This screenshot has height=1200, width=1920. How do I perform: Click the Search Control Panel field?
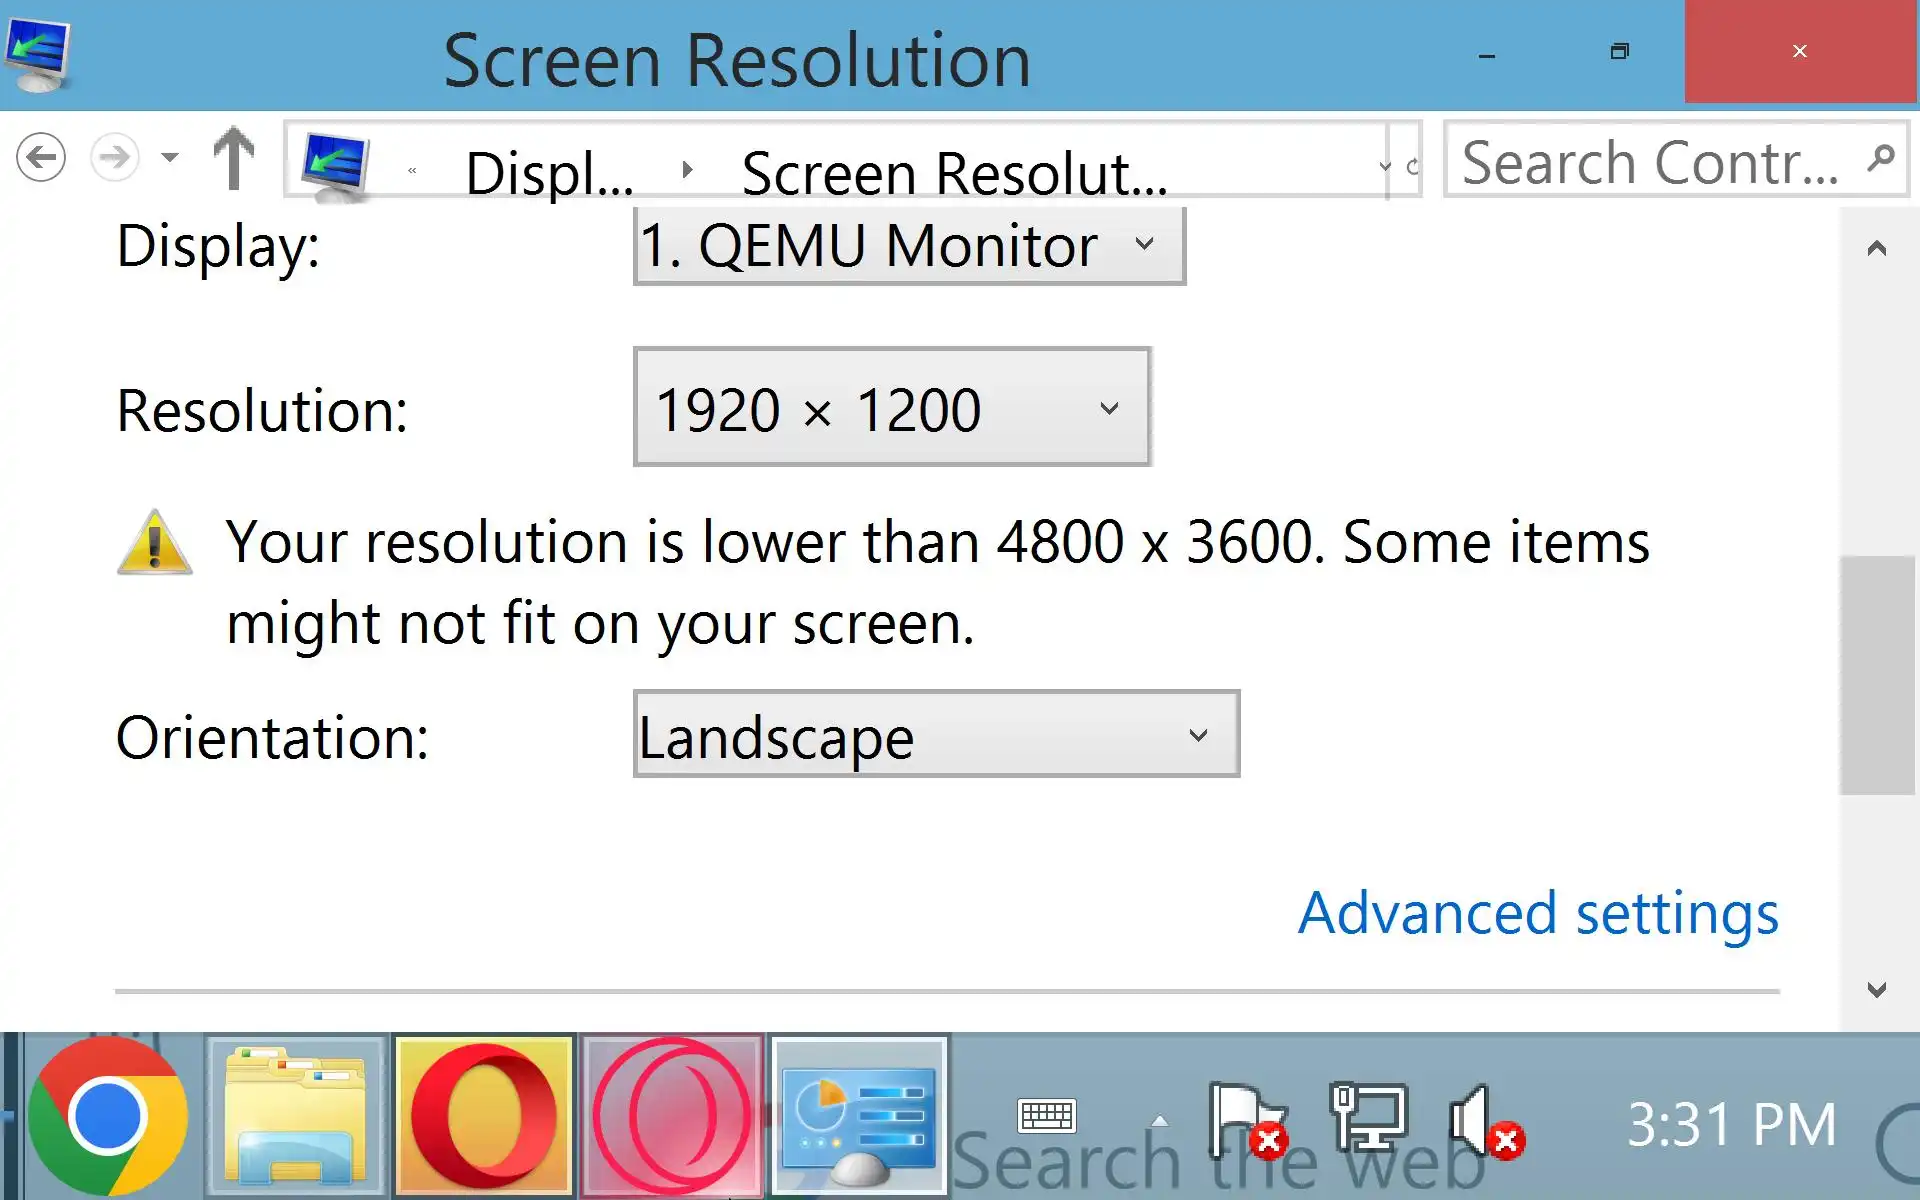click(x=1650, y=161)
